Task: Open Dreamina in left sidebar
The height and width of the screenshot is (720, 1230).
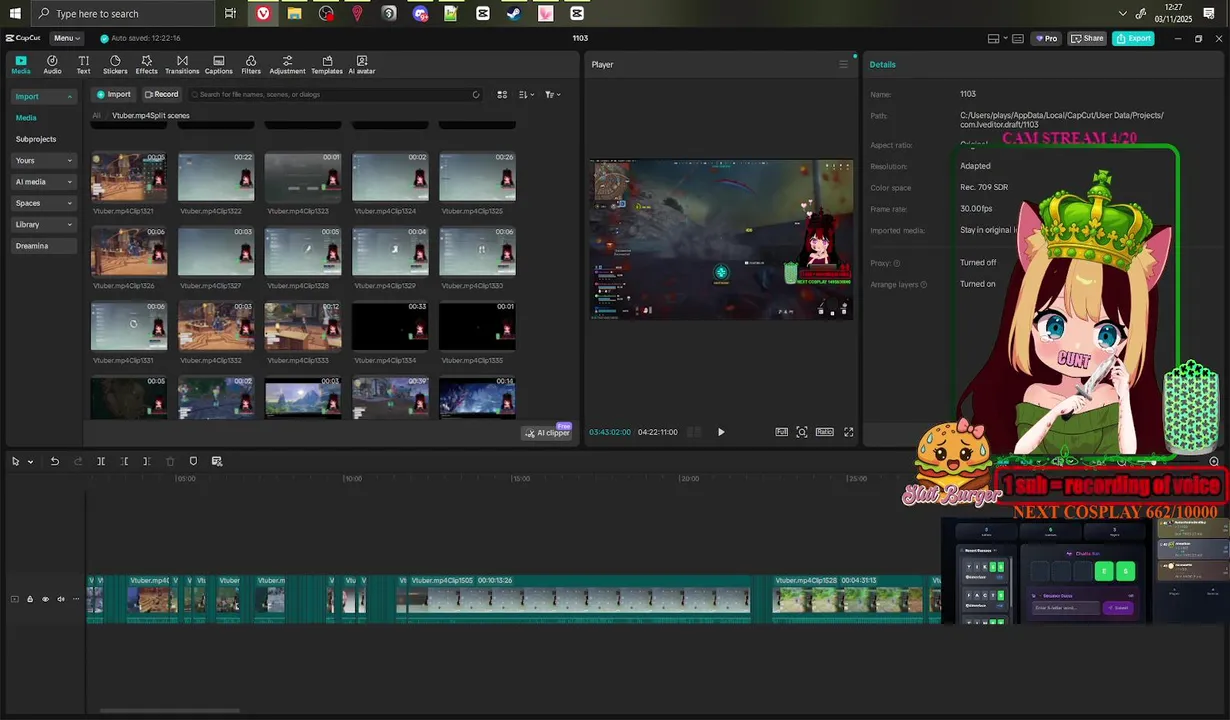Action: point(44,246)
